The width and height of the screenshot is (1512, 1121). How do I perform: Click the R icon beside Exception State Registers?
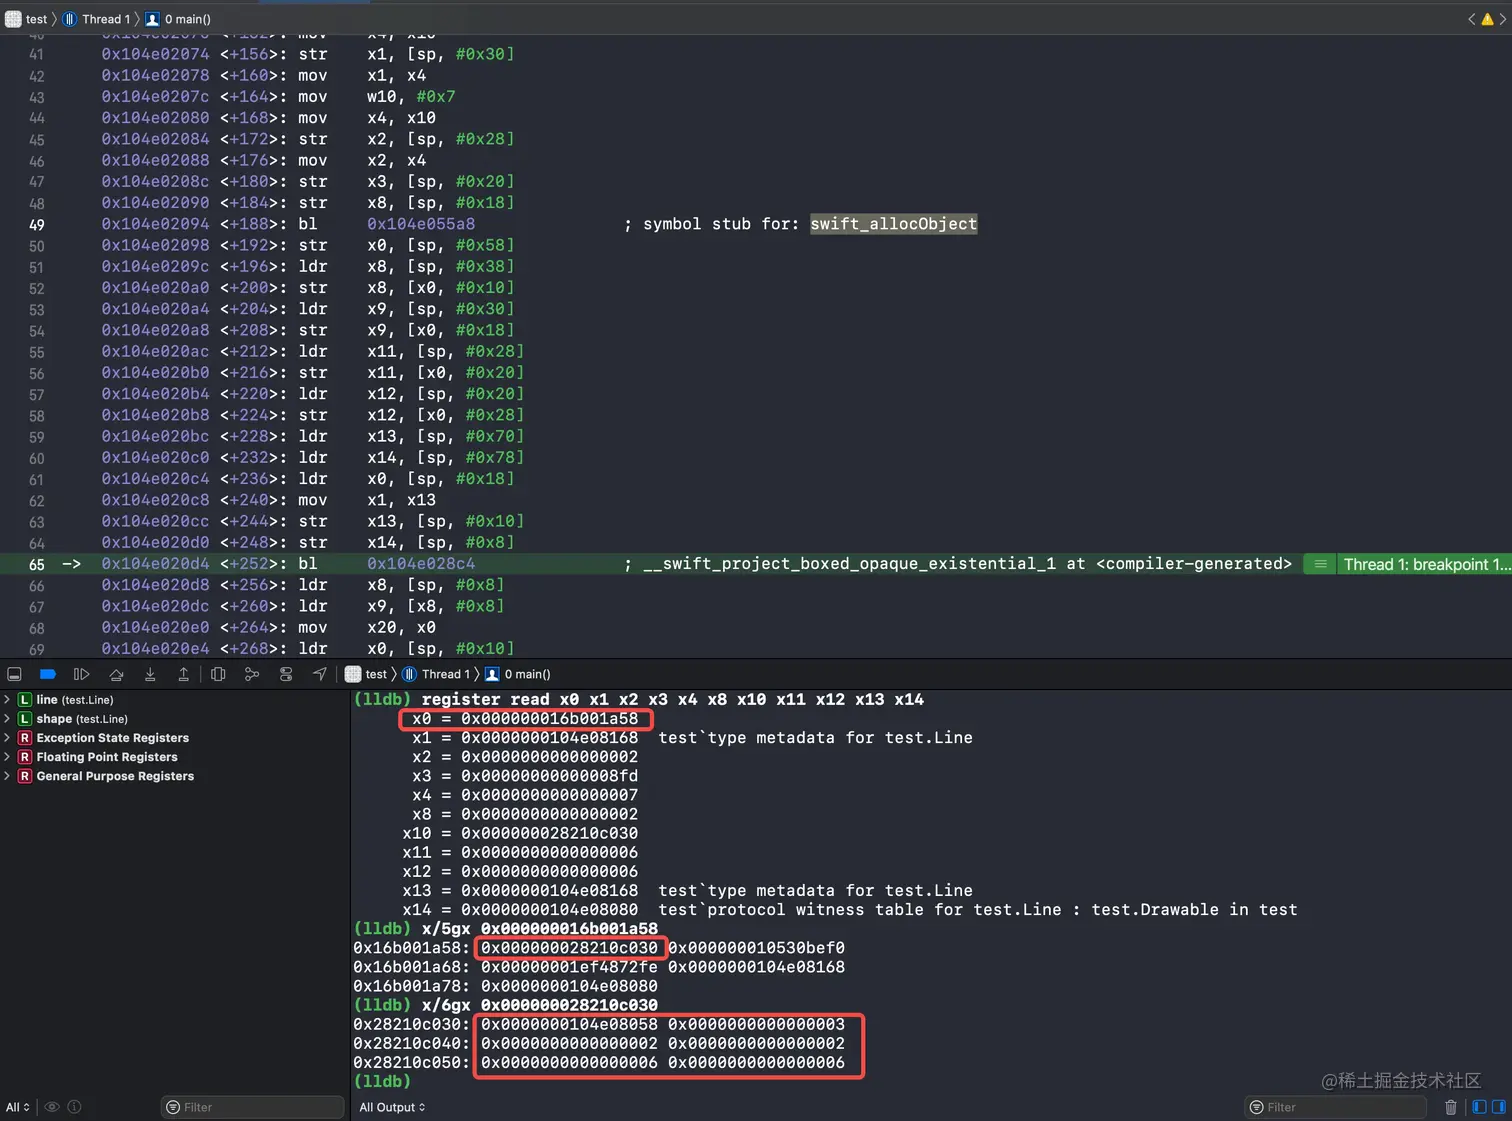coord(25,738)
